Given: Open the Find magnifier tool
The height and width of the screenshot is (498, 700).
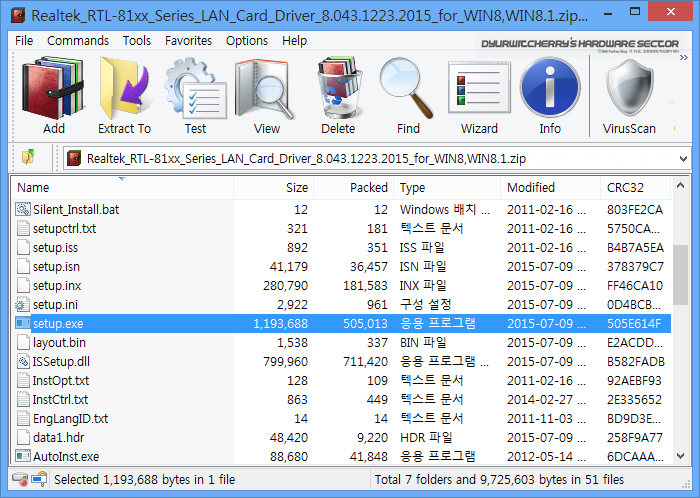Looking at the screenshot, I should 408,87.
